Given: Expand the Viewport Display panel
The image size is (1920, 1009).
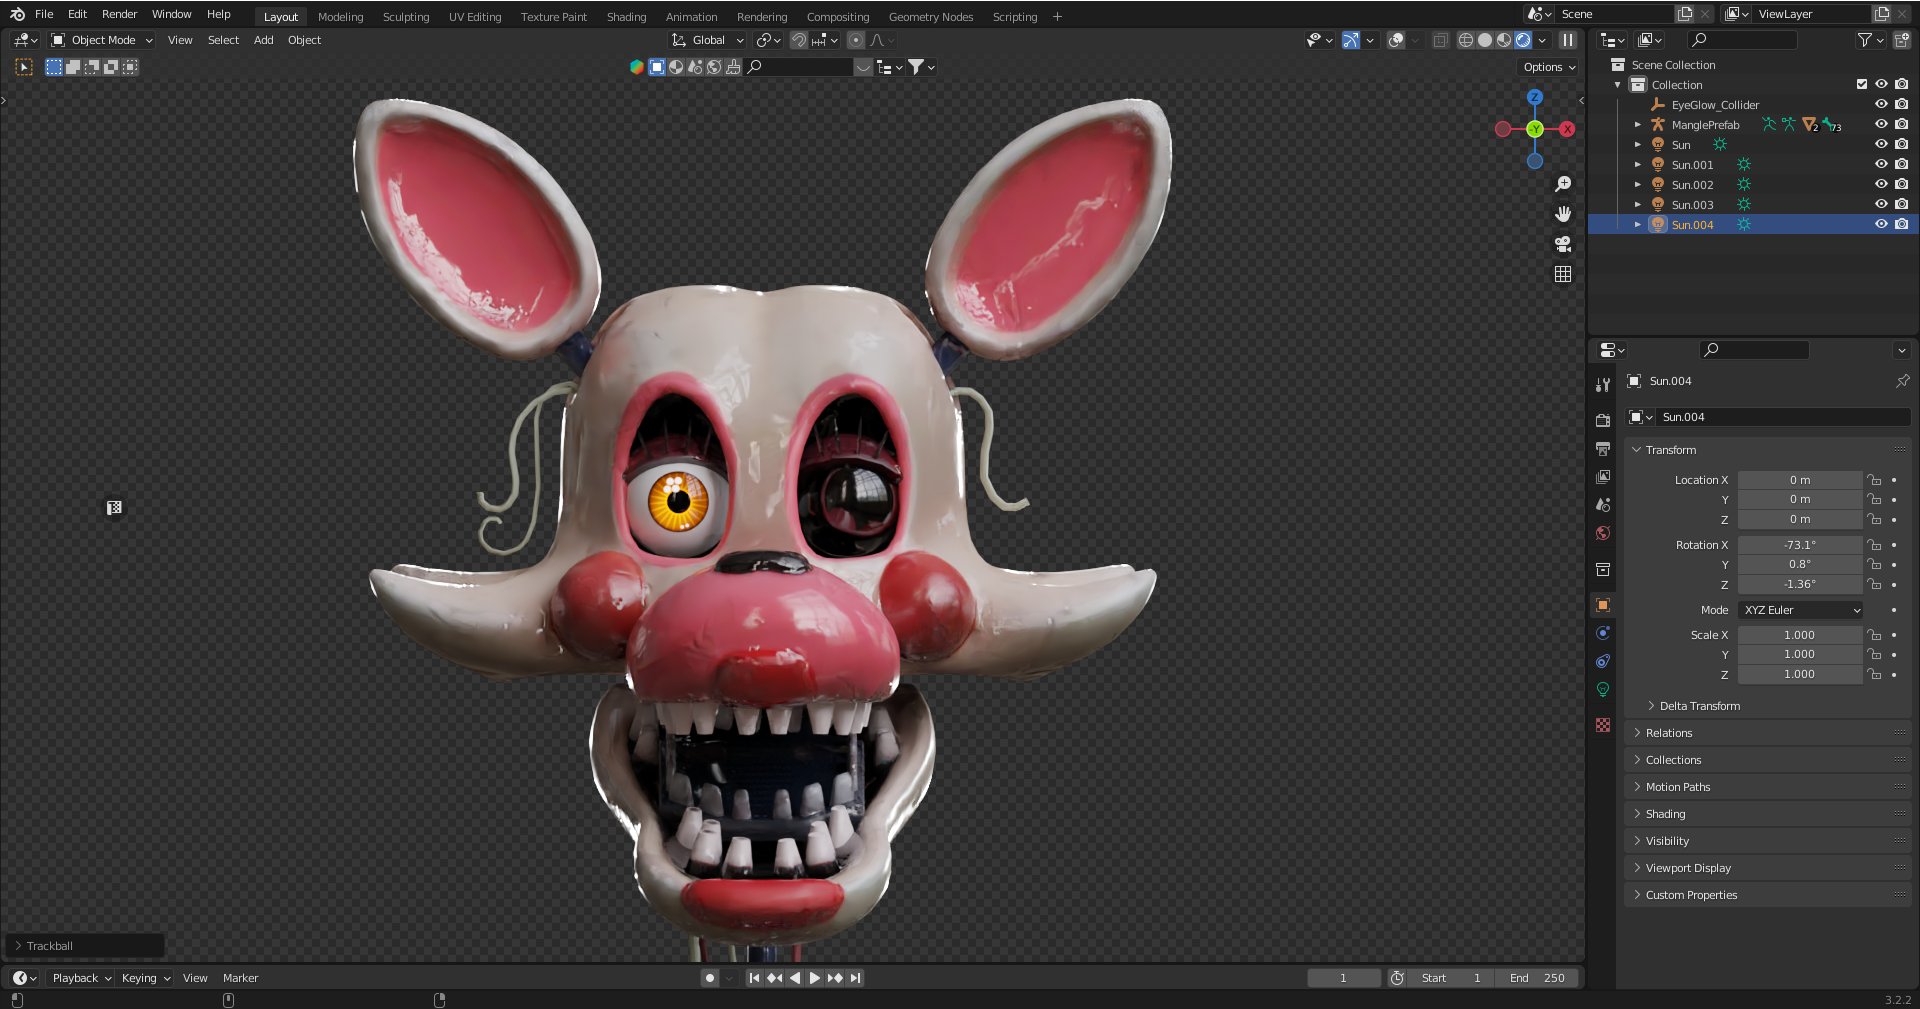Looking at the screenshot, I should pyautogui.click(x=1768, y=868).
